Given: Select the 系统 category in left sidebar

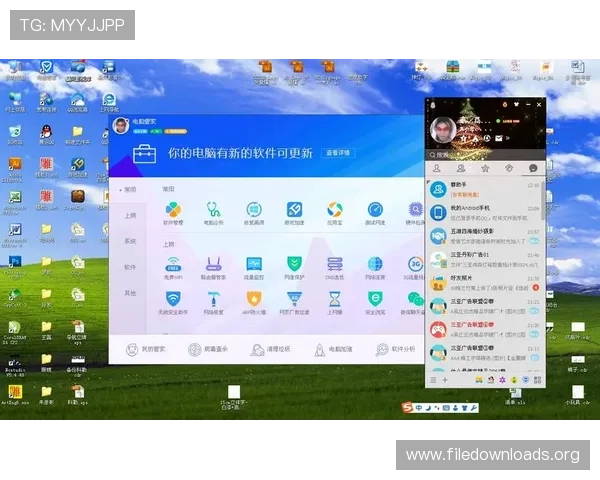Looking at the screenshot, I should pyautogui.click(x=130, y=242).
